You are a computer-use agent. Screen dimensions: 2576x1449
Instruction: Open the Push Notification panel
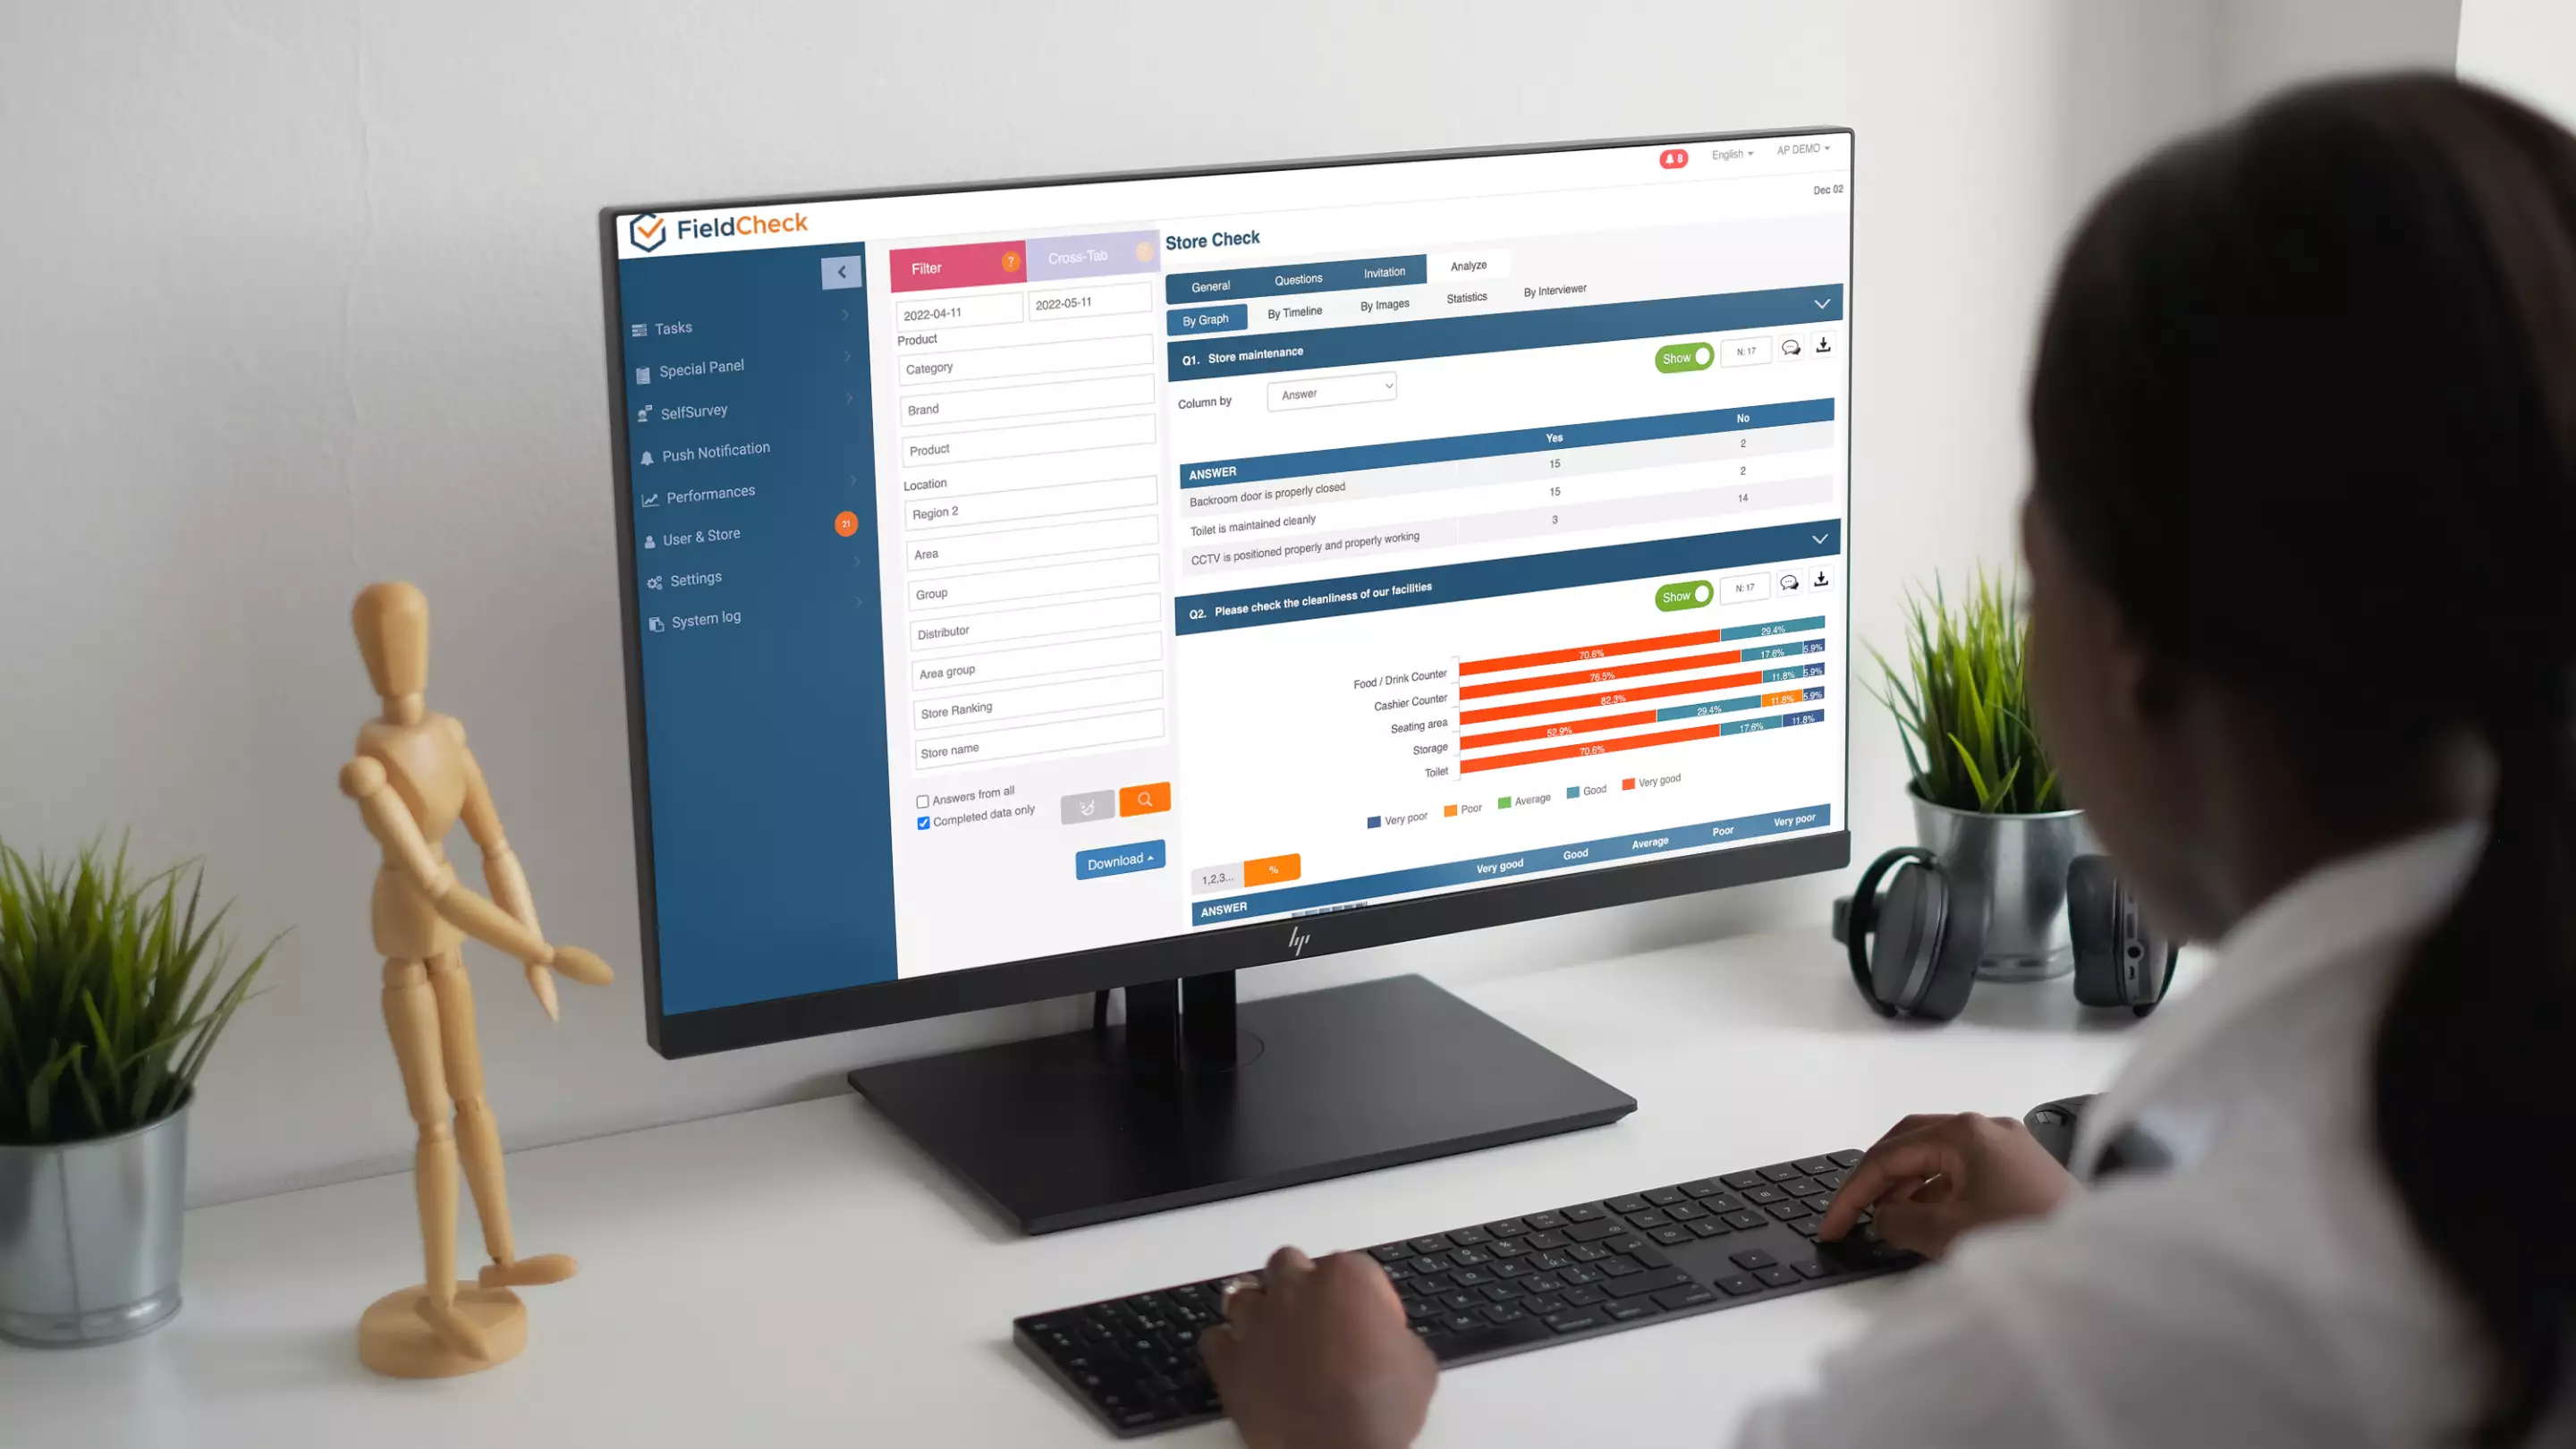[716, 451]
